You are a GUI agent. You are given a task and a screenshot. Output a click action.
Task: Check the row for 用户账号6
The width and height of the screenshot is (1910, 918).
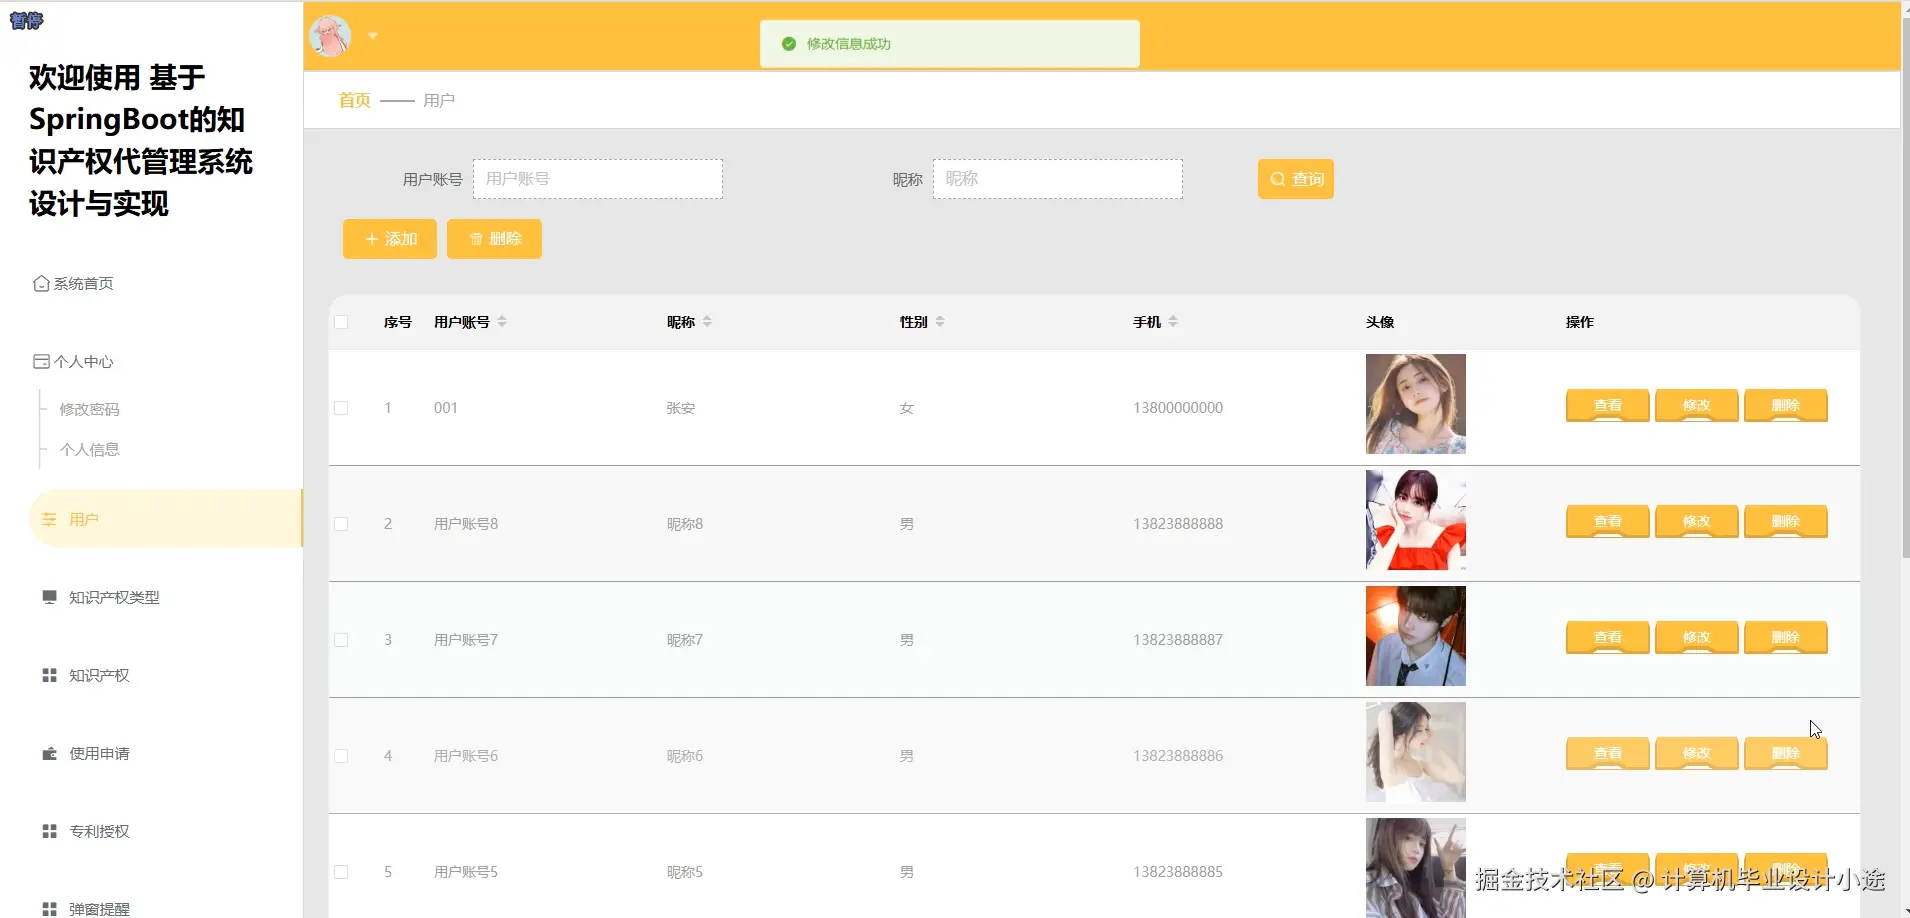(x=341, y=756)
